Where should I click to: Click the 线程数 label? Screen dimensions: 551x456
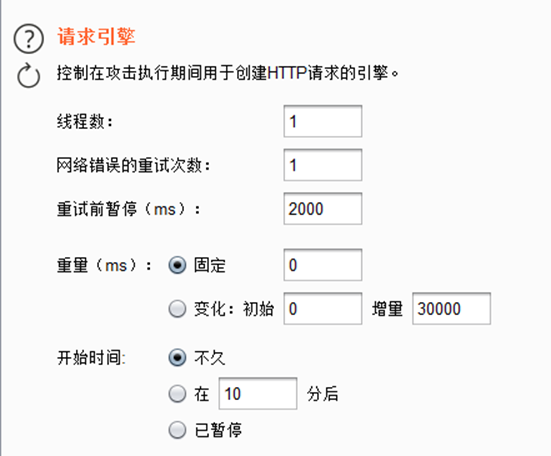point(85,122)
